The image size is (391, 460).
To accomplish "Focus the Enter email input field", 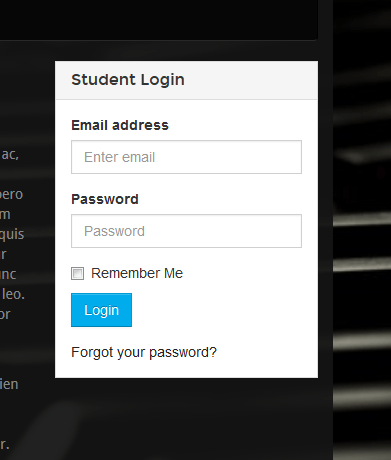I will pyautogui.click(x=186, y=157).
